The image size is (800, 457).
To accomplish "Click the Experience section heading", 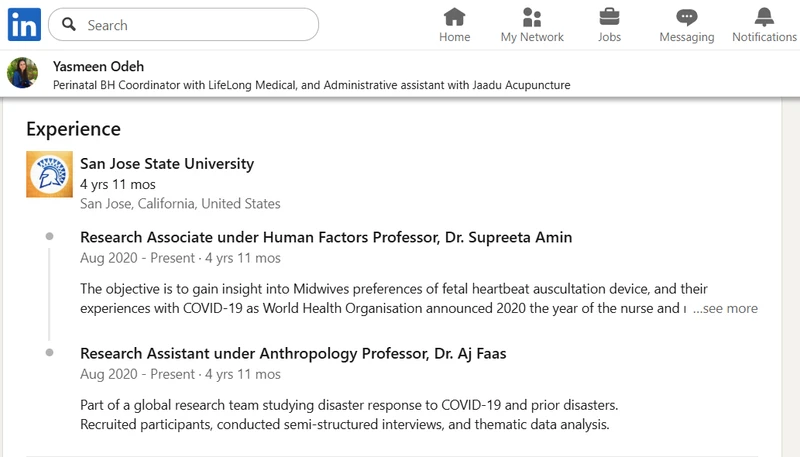I will pos(73,129).
